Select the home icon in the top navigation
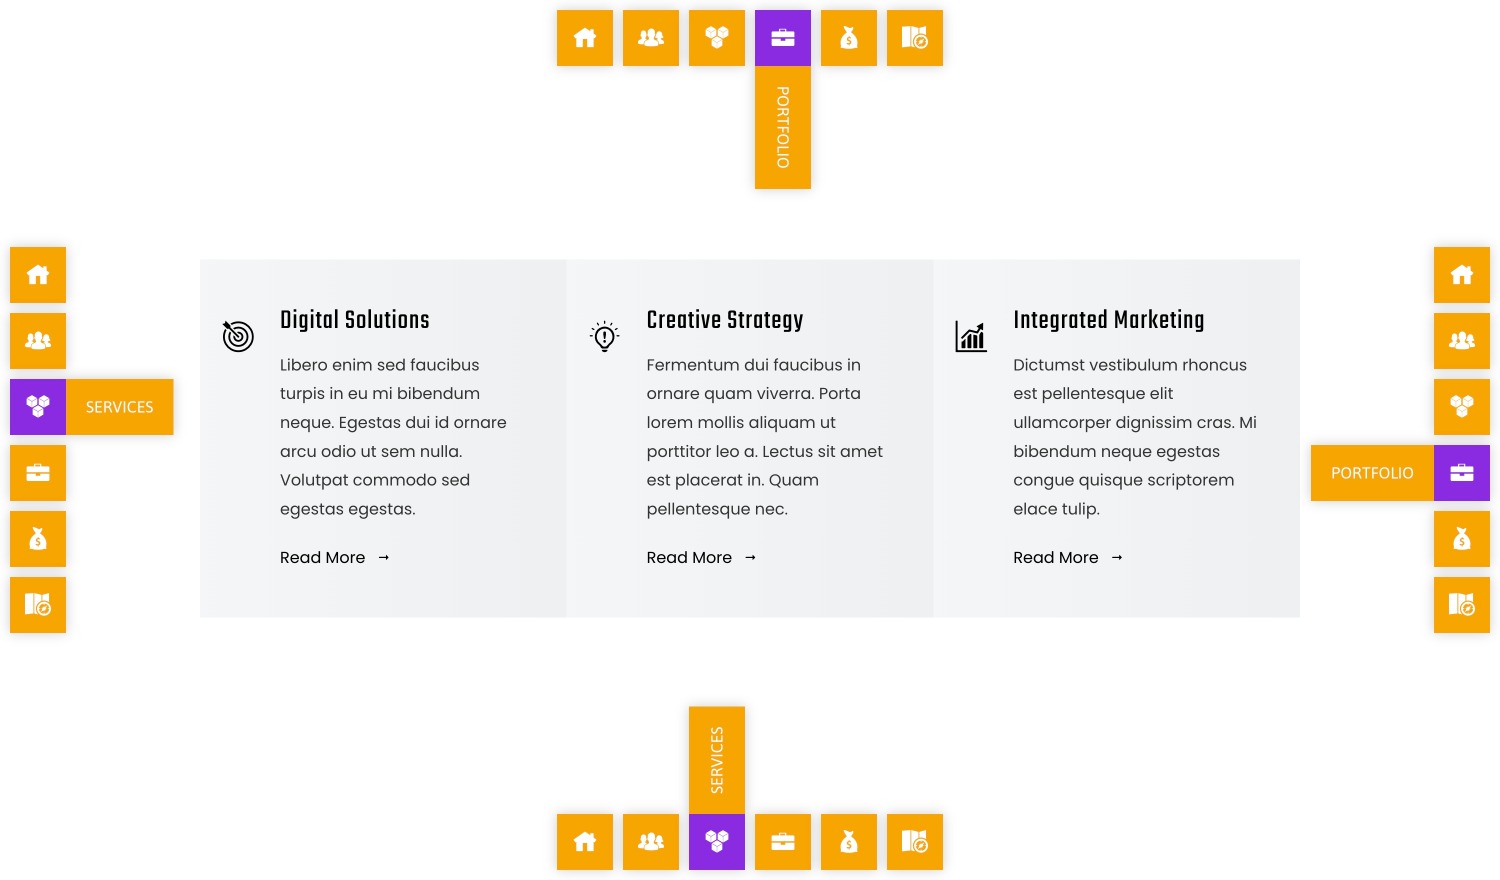 tap(584, 37)
